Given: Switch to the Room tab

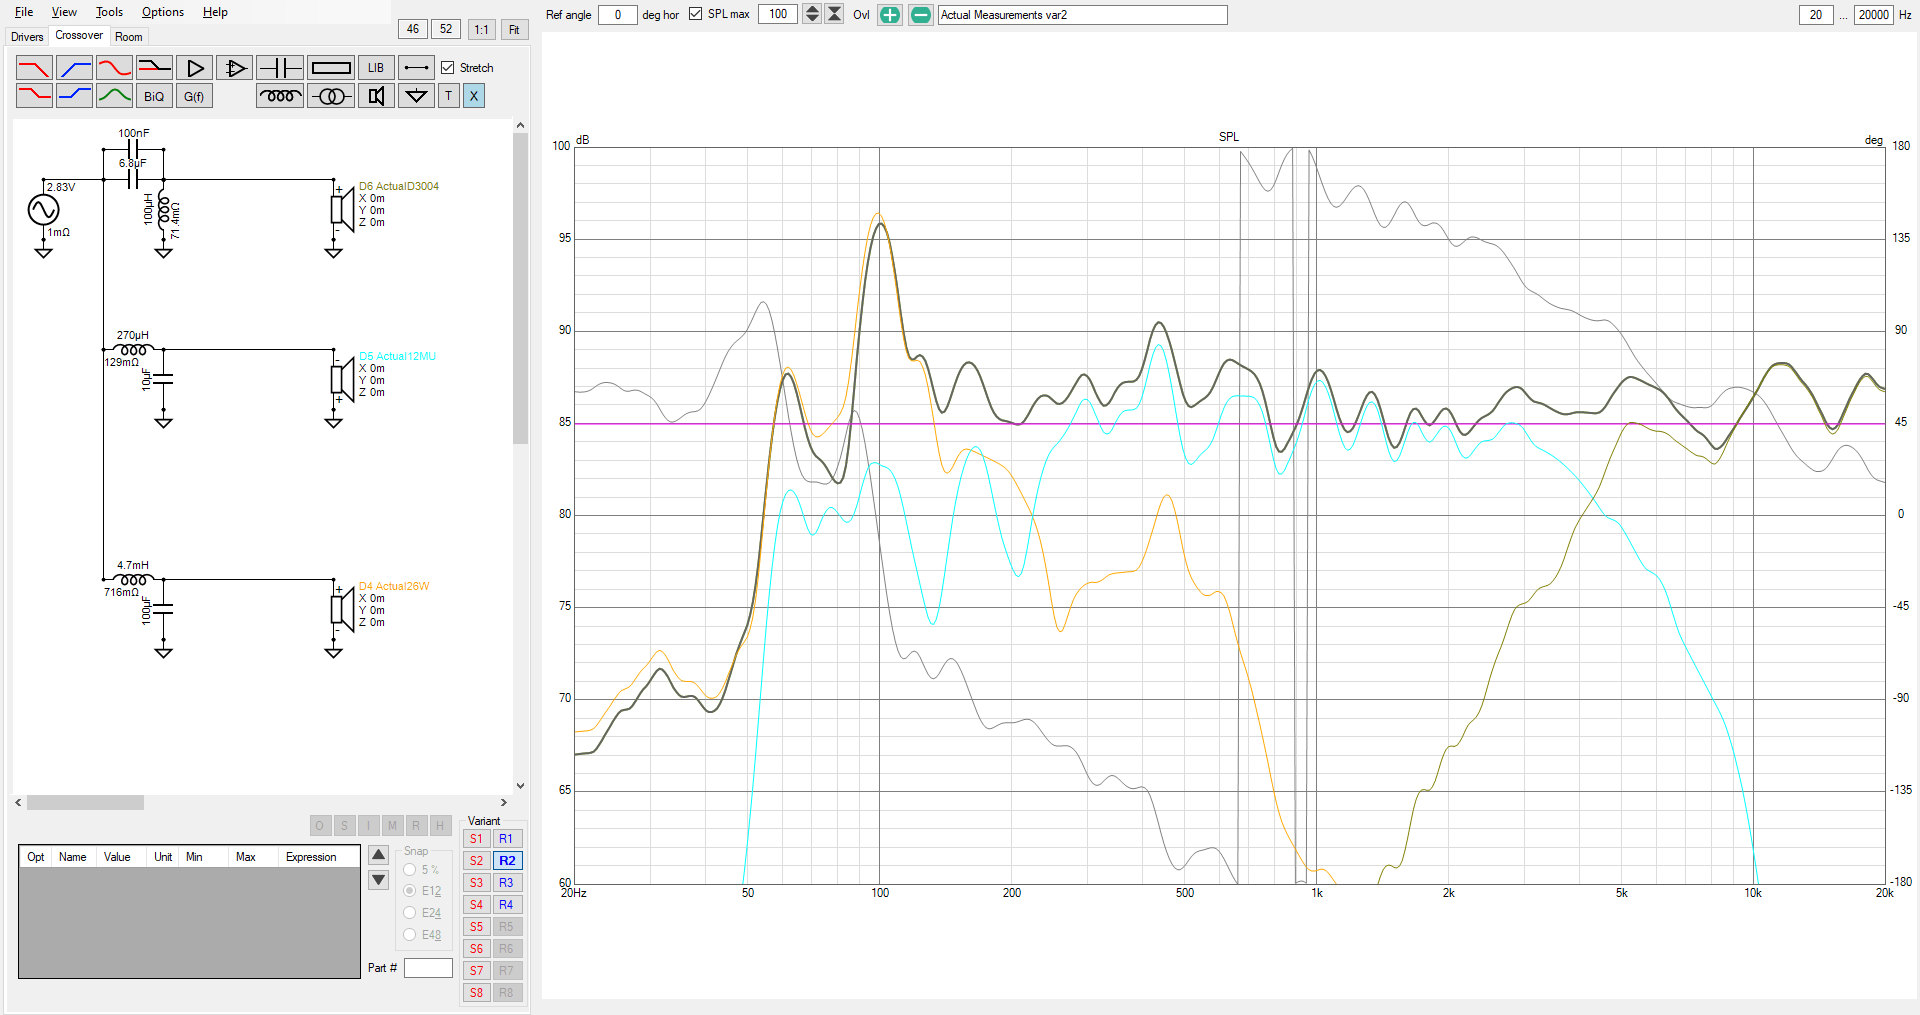Looking at the screenshot, I should pos(129,37).
